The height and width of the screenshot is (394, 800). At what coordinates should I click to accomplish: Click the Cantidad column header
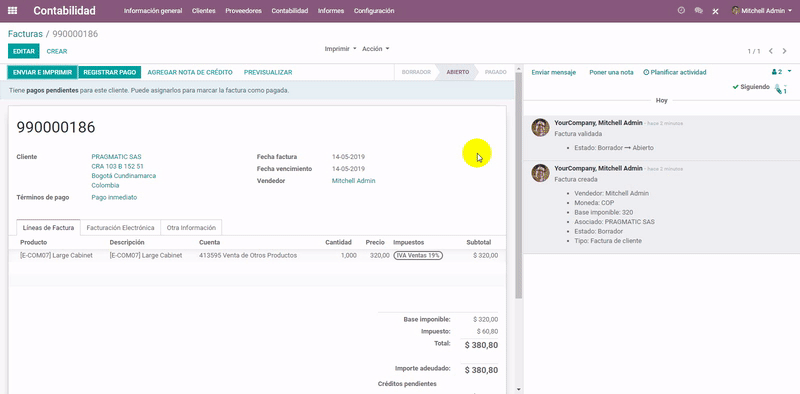tap(338, 242)
